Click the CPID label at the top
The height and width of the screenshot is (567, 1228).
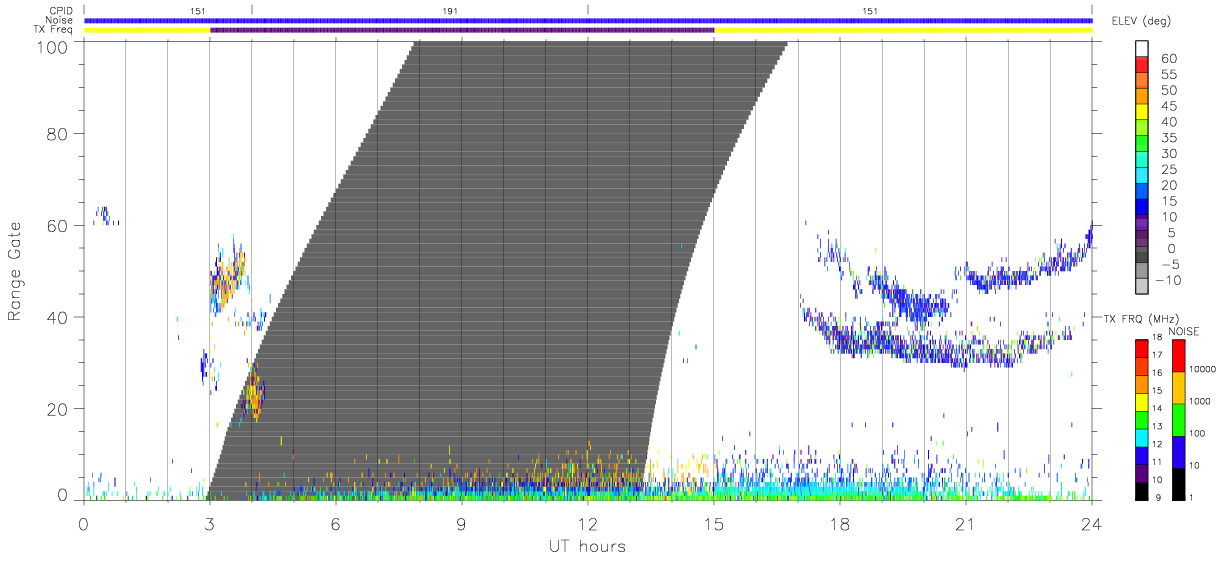(x=61, y=10)
